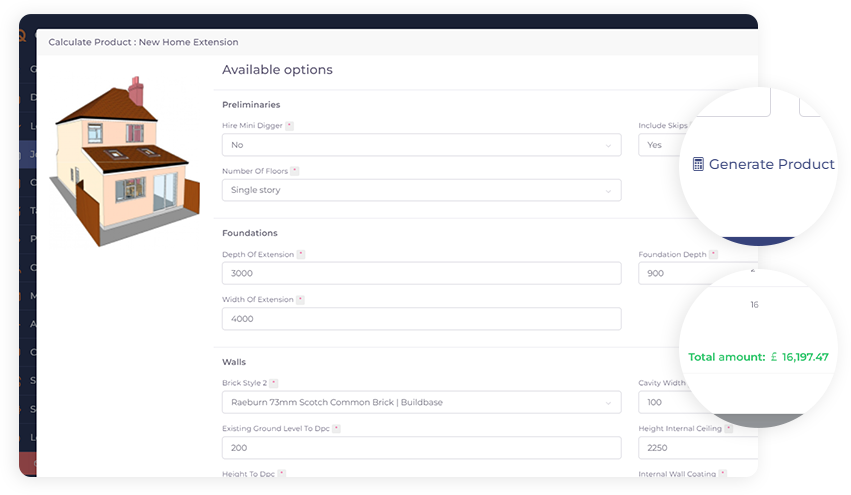
Task: Open the Hire Mini Digger dropdown
Action: (420, 145)
